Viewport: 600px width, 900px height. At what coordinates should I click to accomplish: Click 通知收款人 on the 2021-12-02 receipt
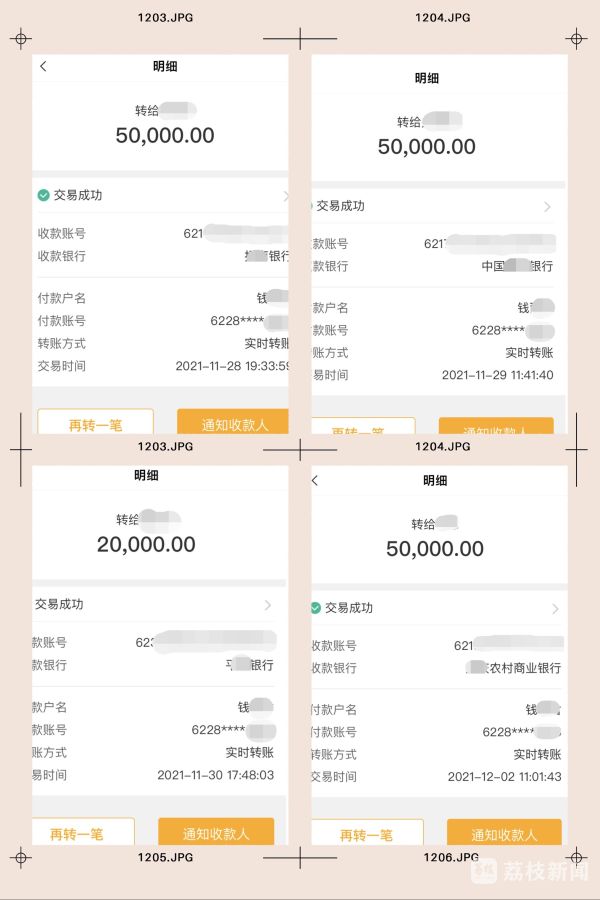(504, 834)
